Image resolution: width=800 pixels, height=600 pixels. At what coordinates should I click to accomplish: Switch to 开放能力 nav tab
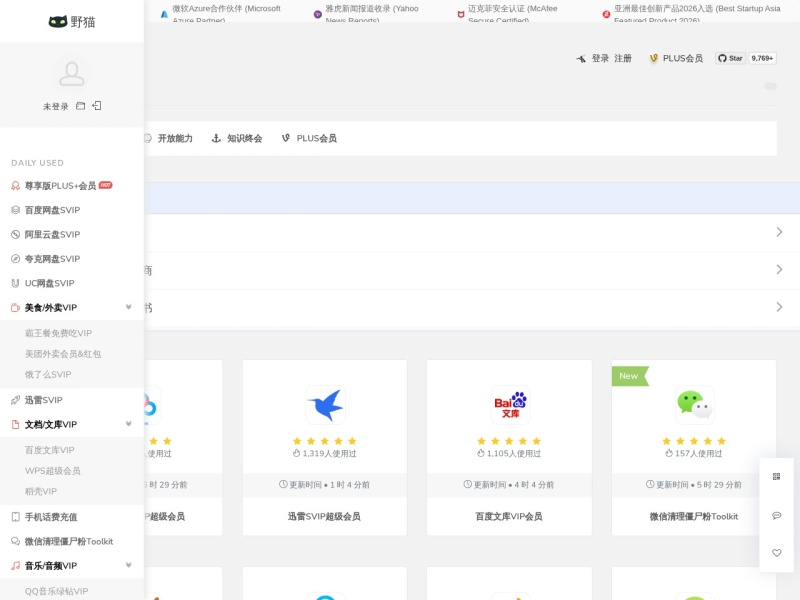pos(175,138)
